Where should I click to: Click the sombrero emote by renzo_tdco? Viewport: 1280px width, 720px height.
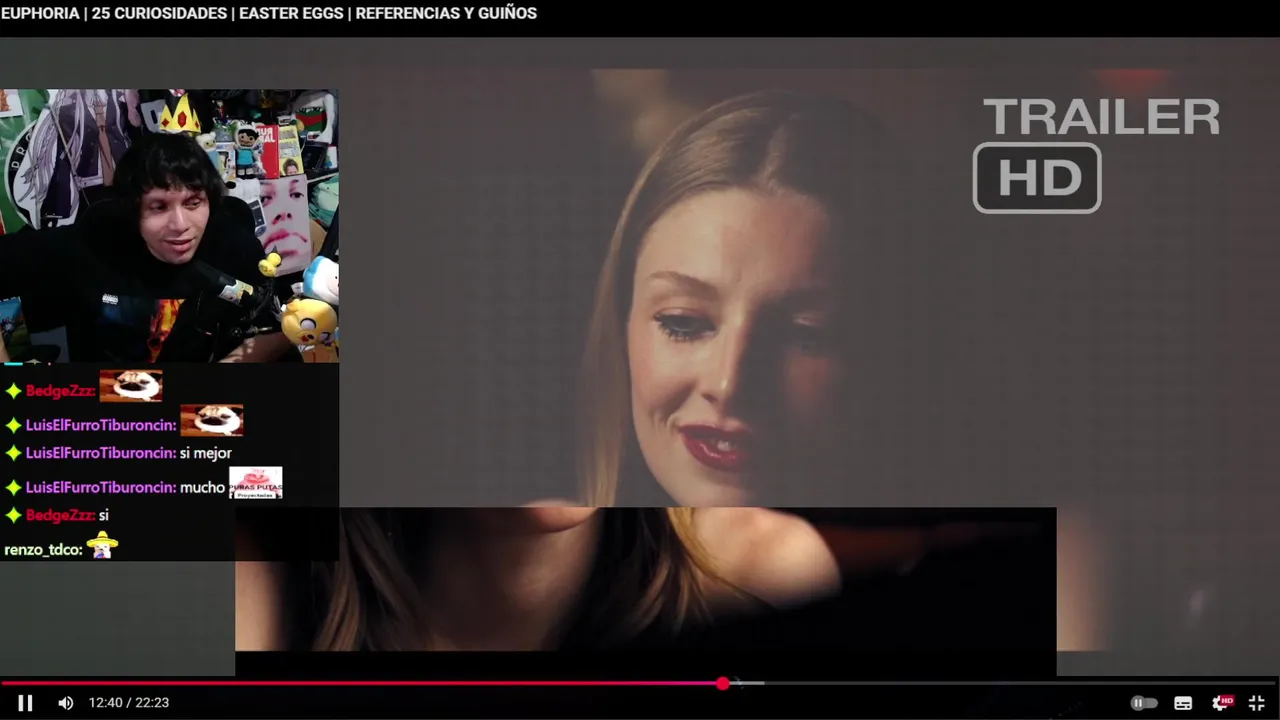click(102, 545)
